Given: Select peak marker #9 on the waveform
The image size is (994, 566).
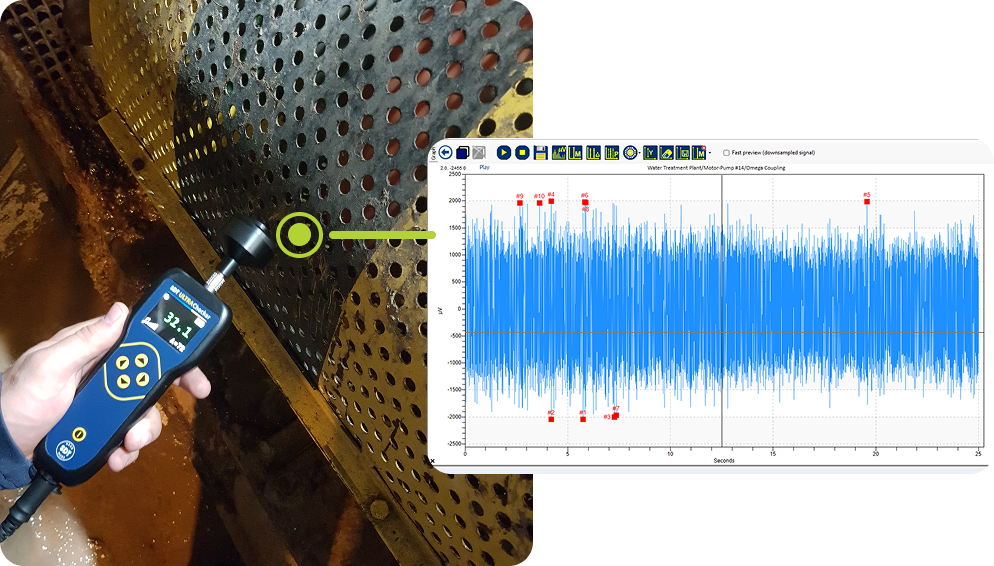Looking at the screenshot, I should [520, 203].
